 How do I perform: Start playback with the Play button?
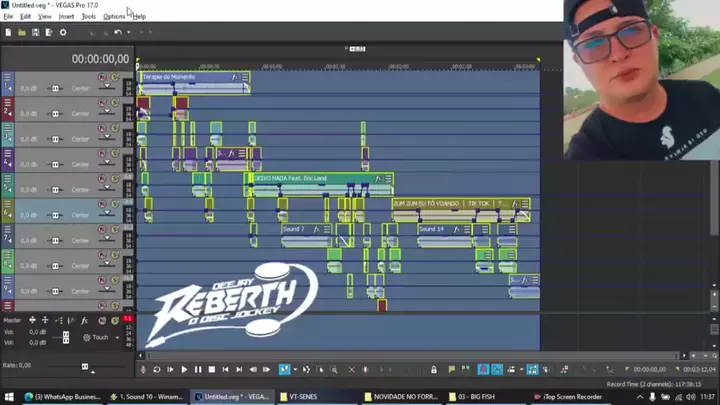(x=184, y=369)
